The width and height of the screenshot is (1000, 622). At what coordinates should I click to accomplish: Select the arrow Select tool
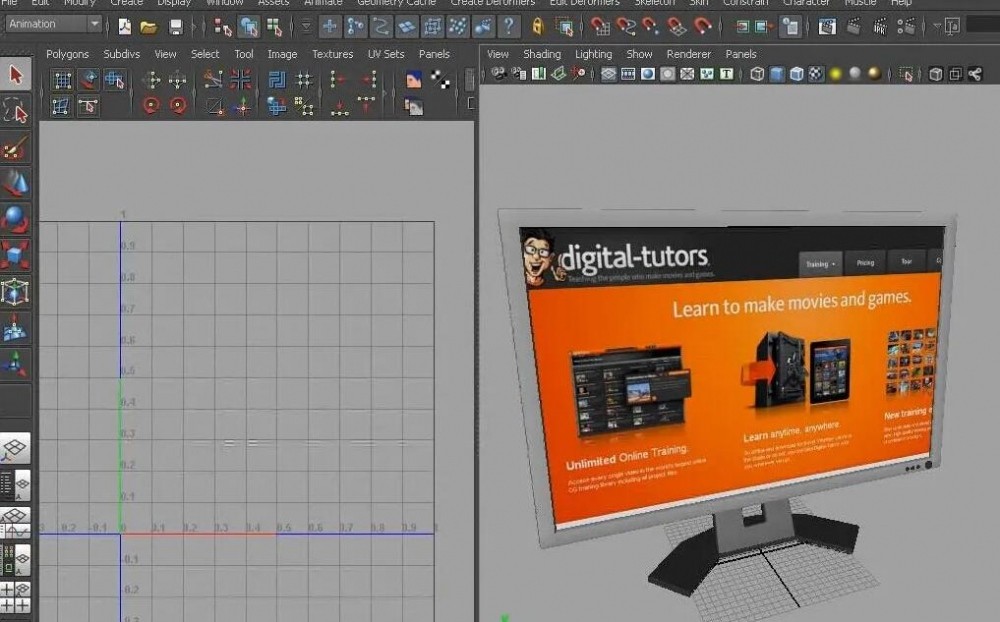click(15, 75)
